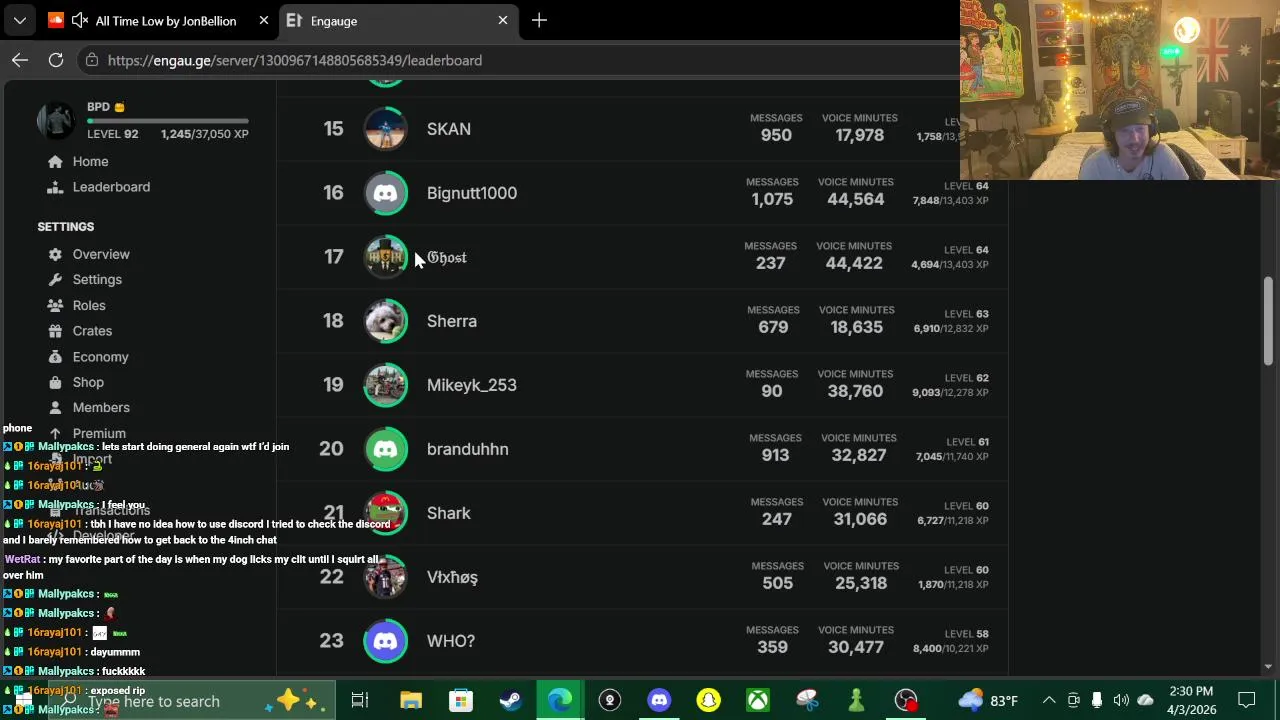Click Shark's avatar at rank 21
The width and height of the screenshot is (1280, 720).
tap(385, 513)
